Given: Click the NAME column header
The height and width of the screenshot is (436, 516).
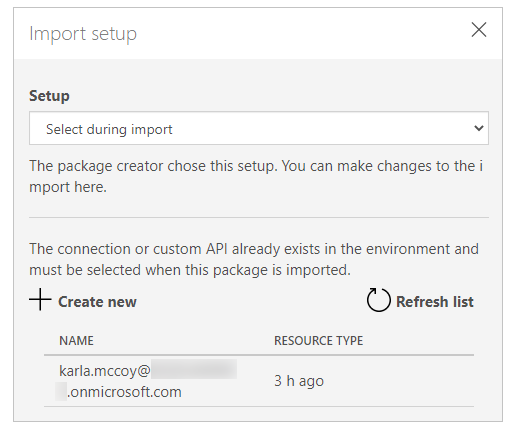Looking at the screenshot, I should tap(76, 341).
